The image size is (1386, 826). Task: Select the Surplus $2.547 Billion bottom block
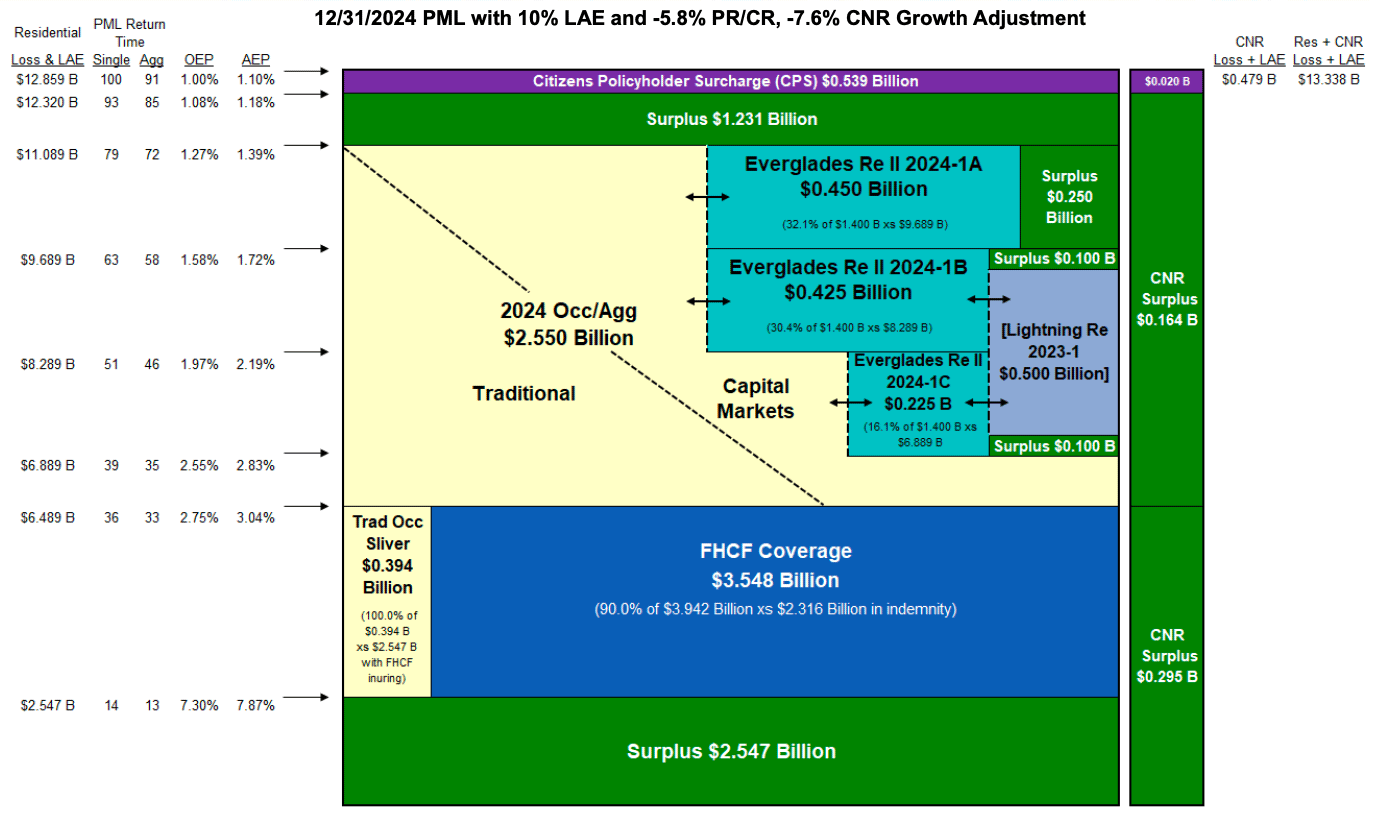click(730, 751)
